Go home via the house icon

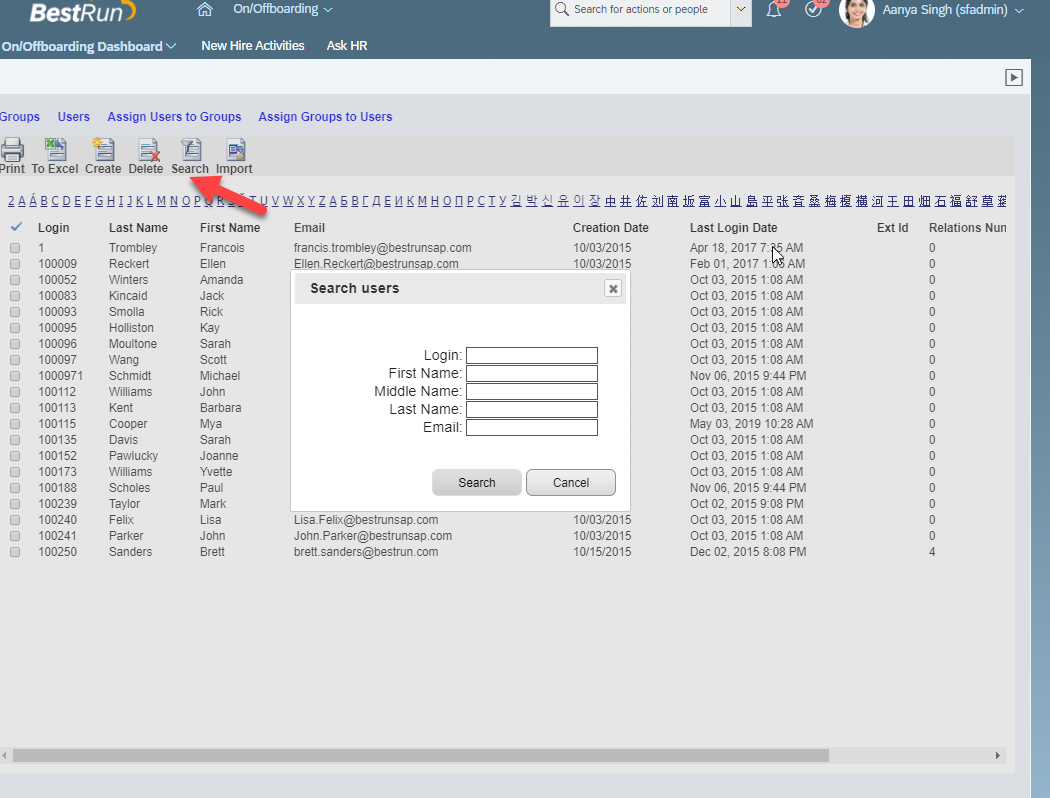click(205, 9)
